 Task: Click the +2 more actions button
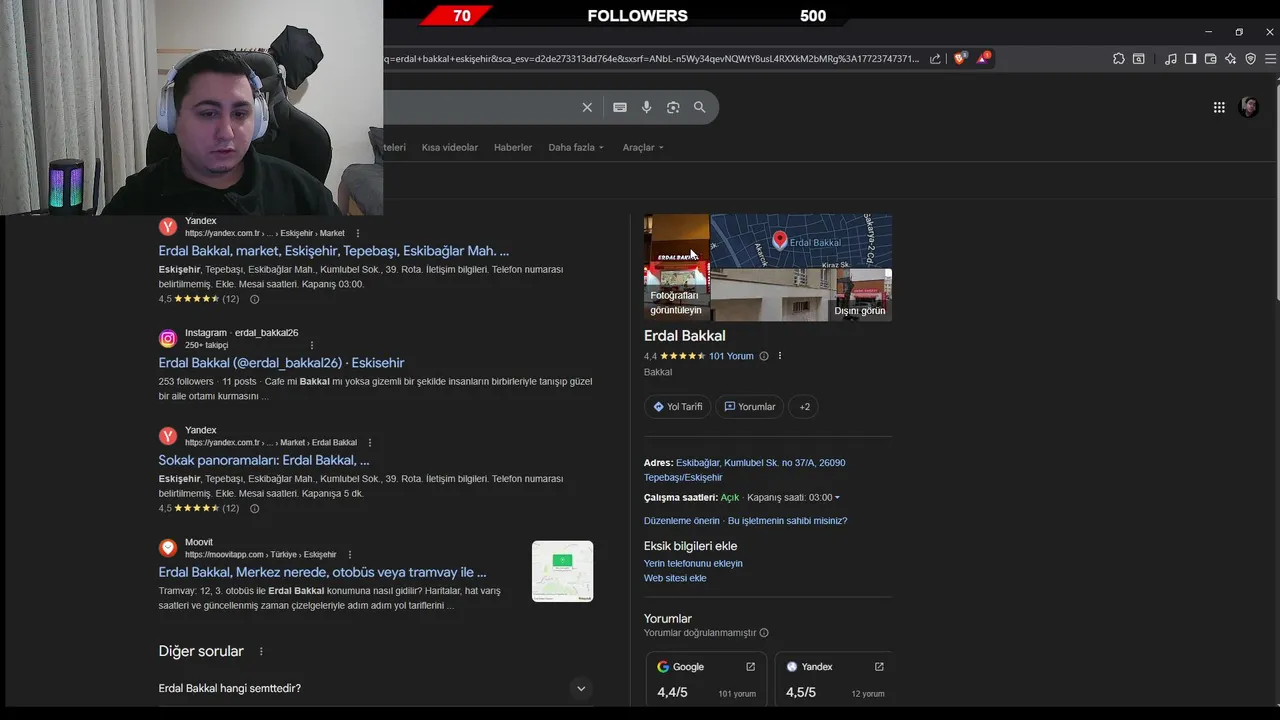point(805,407)
